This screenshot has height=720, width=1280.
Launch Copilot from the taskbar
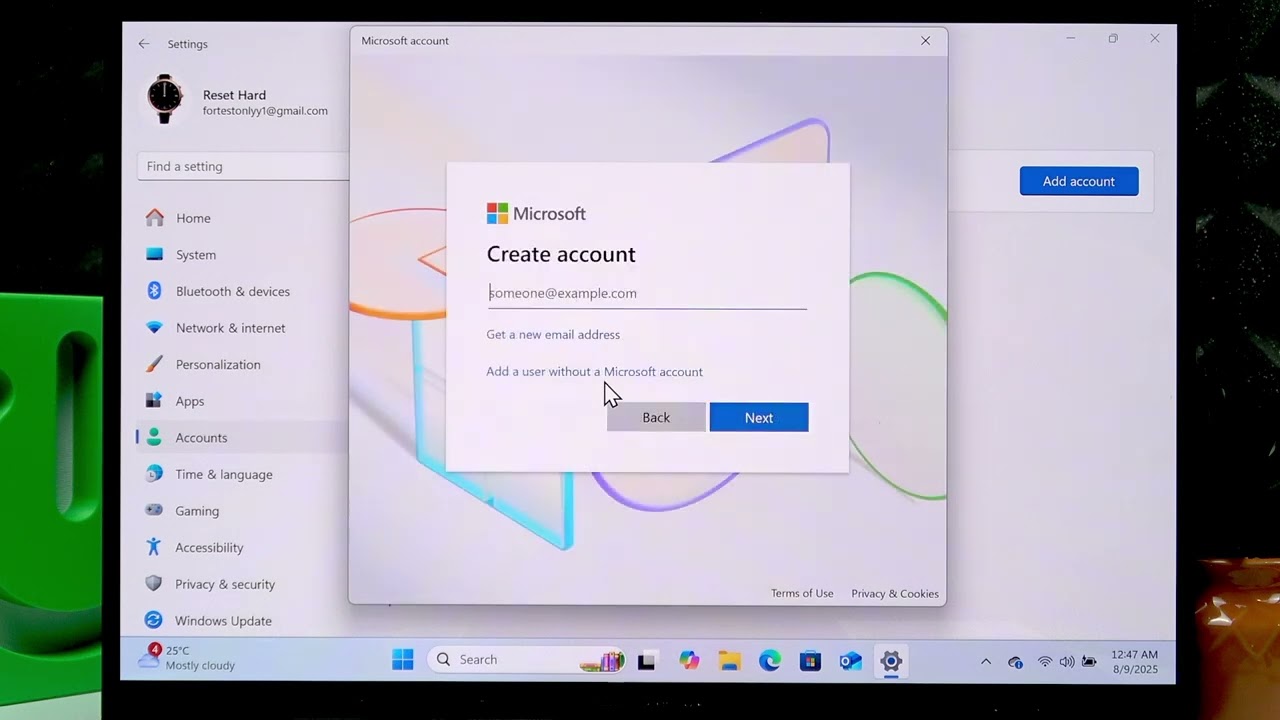[689, 660]
